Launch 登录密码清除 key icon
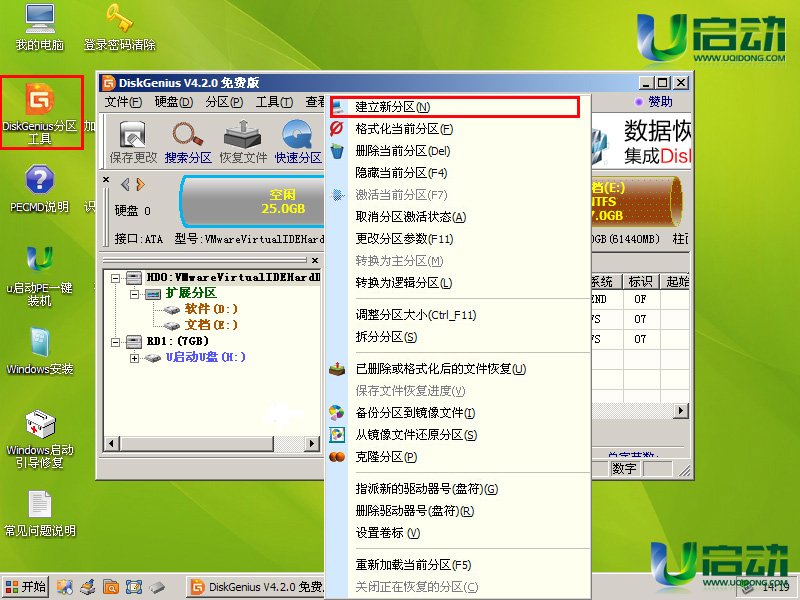The height and width of the screenshot is (600, 800). [x=119, y=27]
